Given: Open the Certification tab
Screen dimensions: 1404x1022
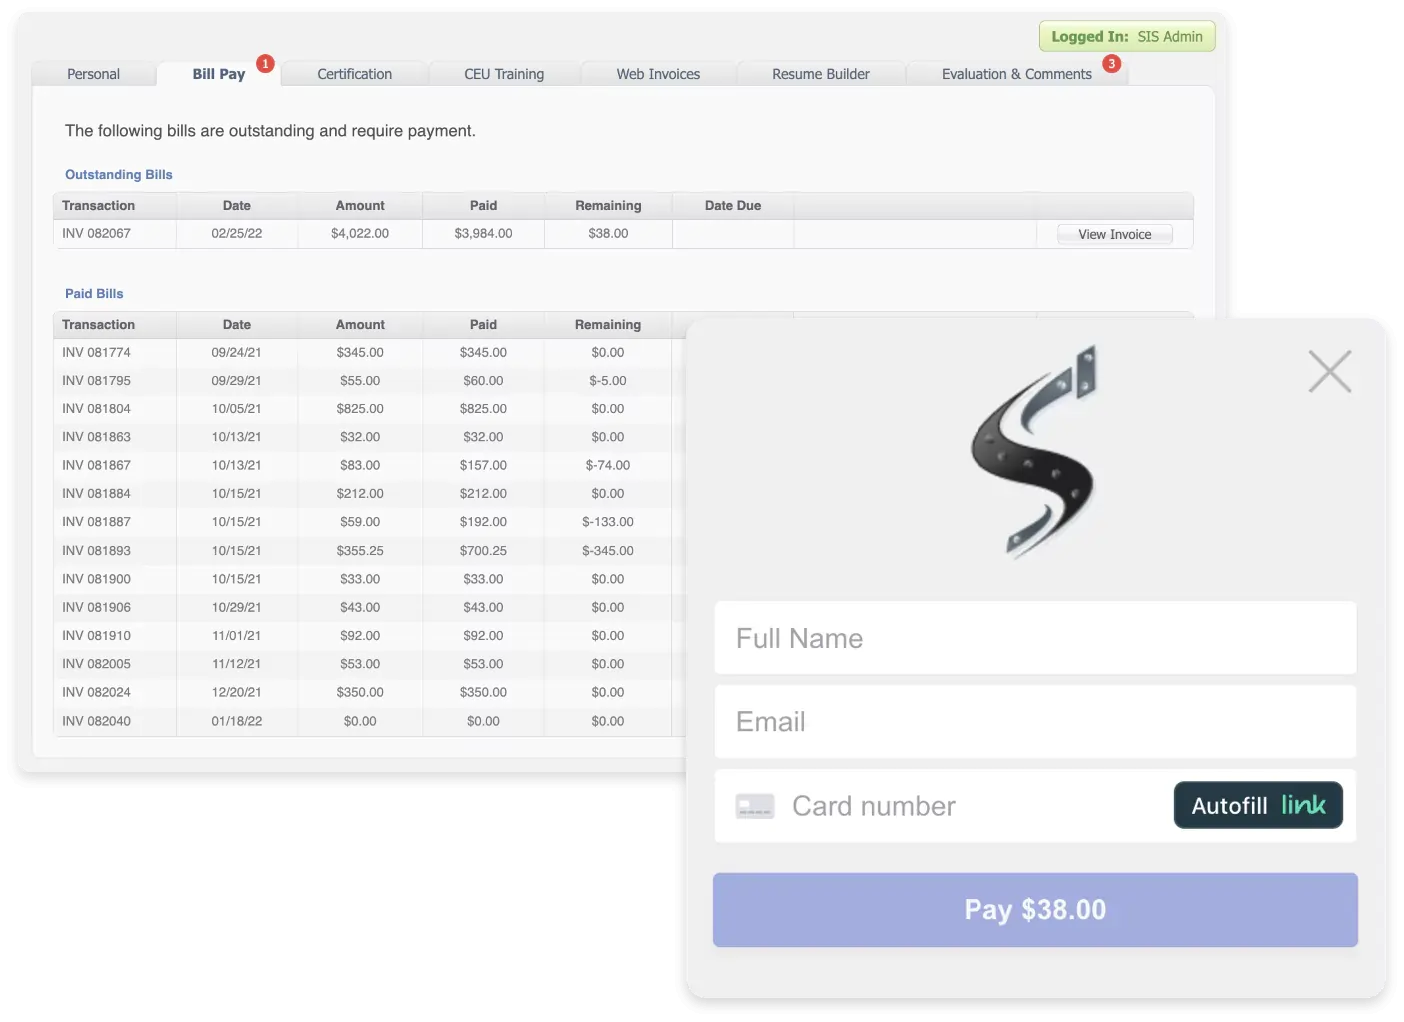Looking at the screenshot, I should click(x=354, y=74).
